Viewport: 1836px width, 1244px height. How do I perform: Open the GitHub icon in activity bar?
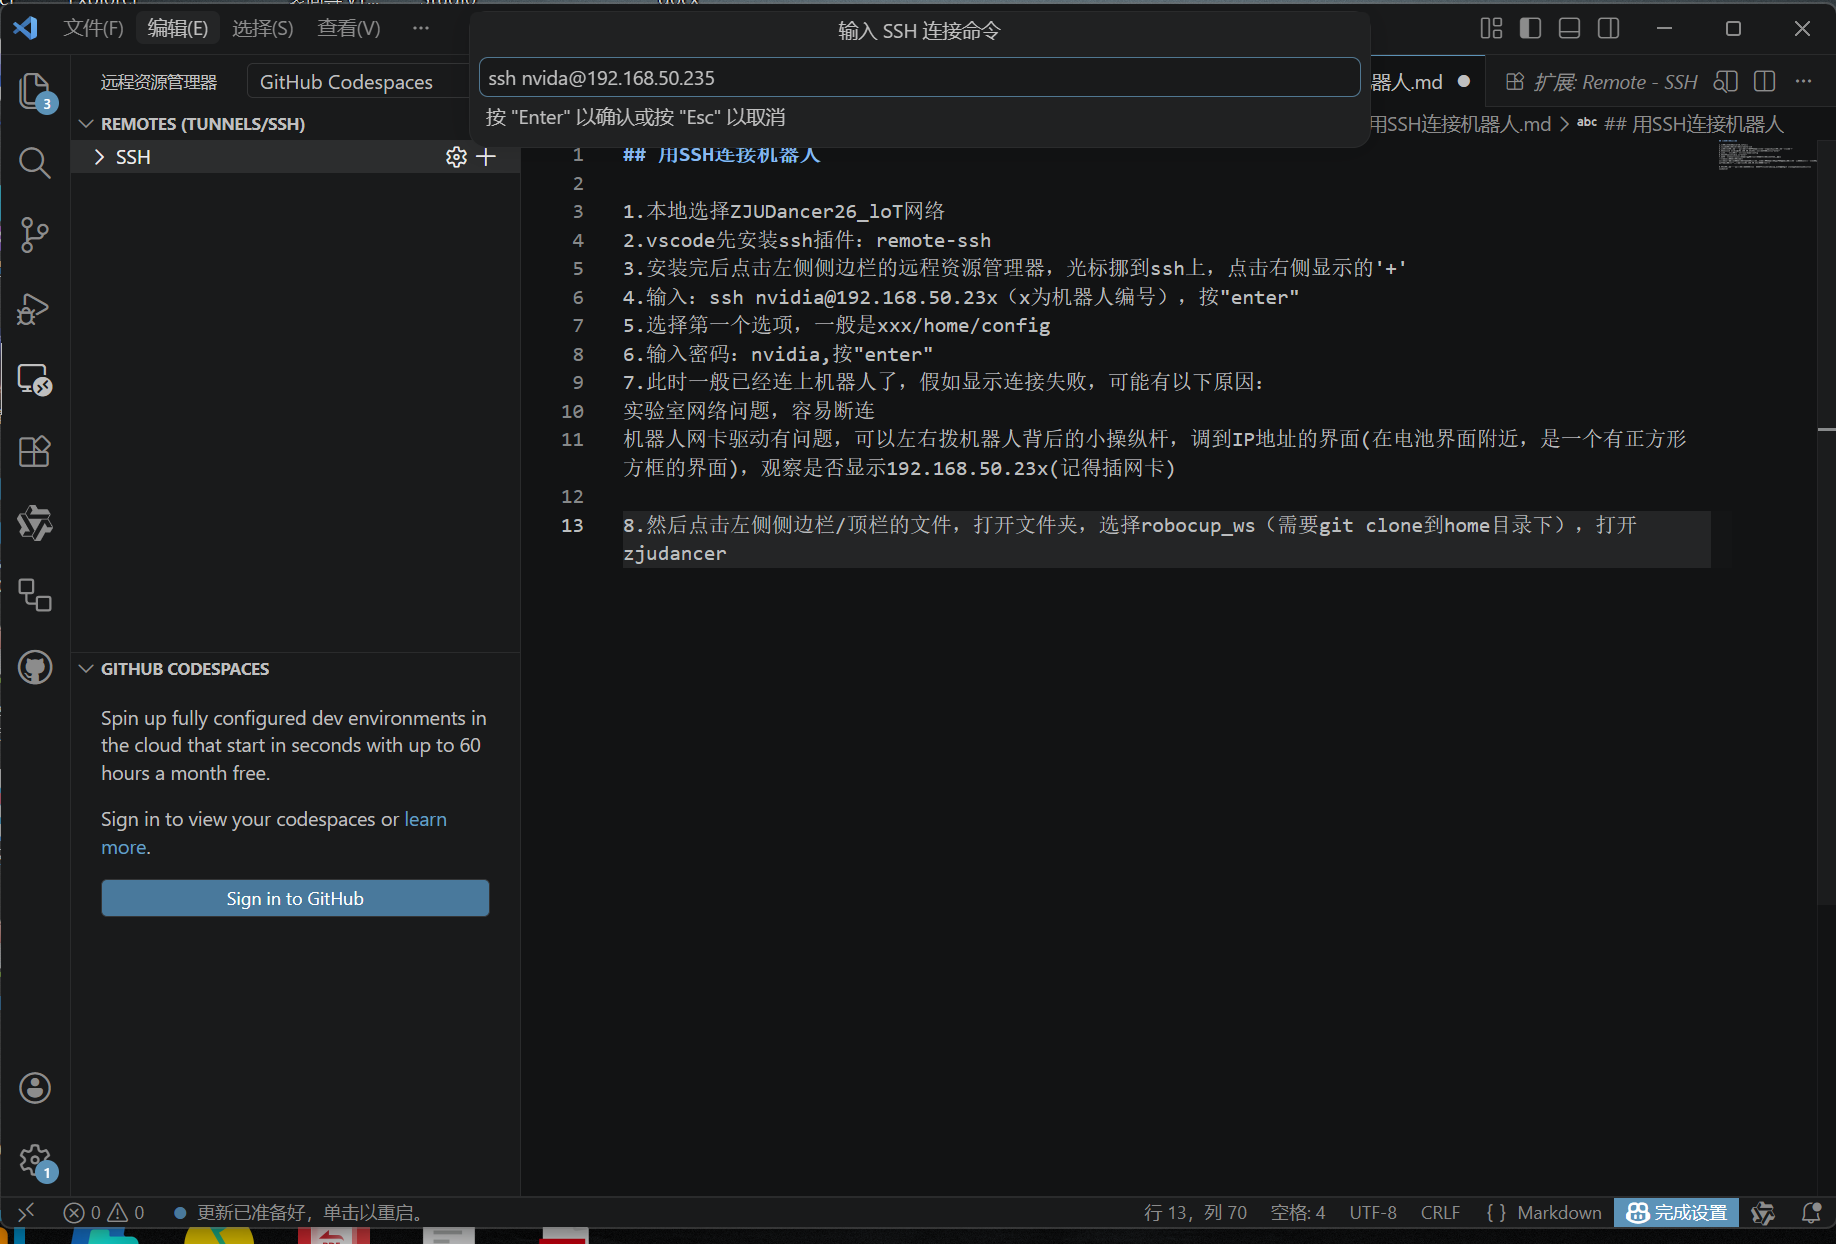(x=35, y=667)
